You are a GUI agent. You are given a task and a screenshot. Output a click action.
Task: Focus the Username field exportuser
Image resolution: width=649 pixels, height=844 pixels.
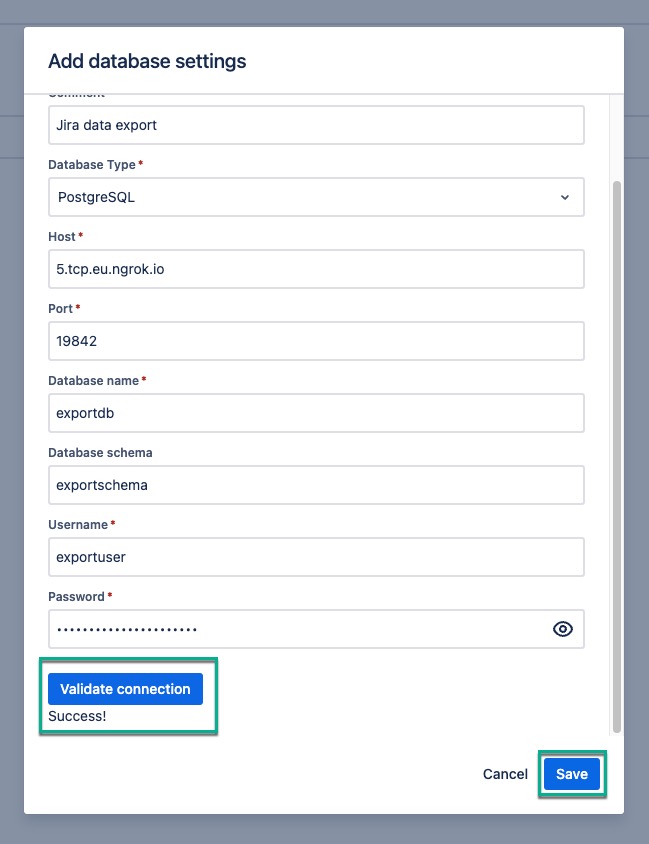click(316, 557)
